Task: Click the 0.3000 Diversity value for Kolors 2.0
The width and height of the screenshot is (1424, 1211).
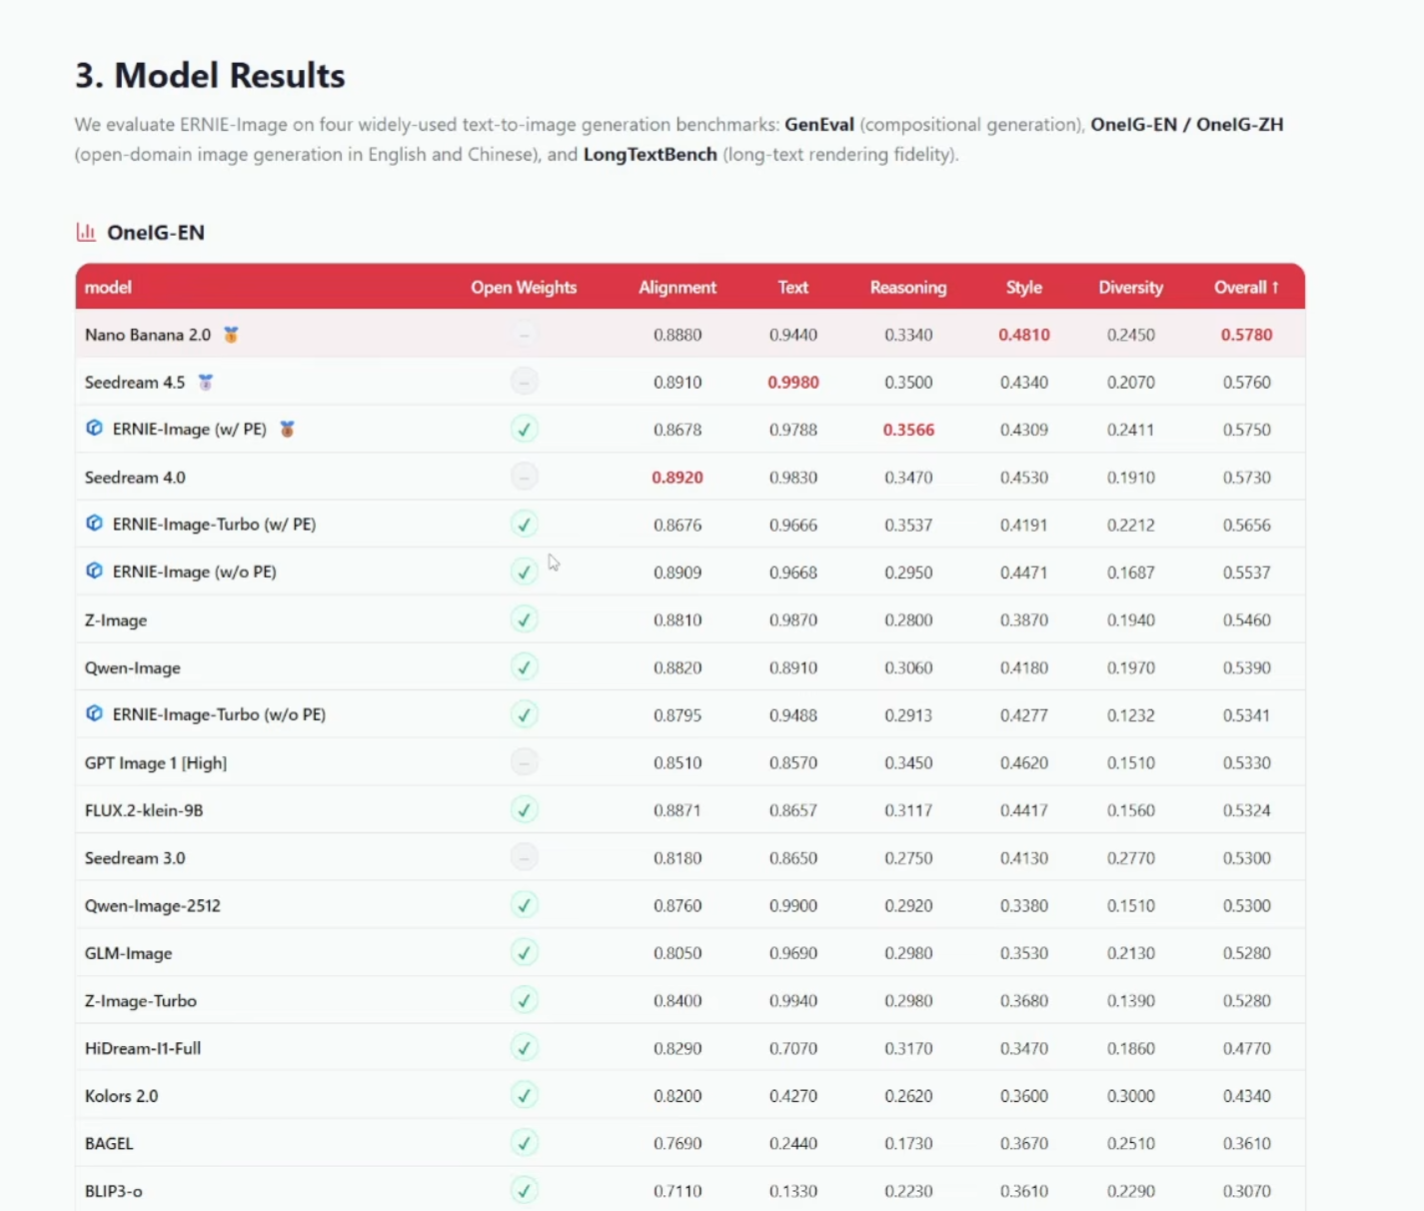Action: coord(1131,1096)
